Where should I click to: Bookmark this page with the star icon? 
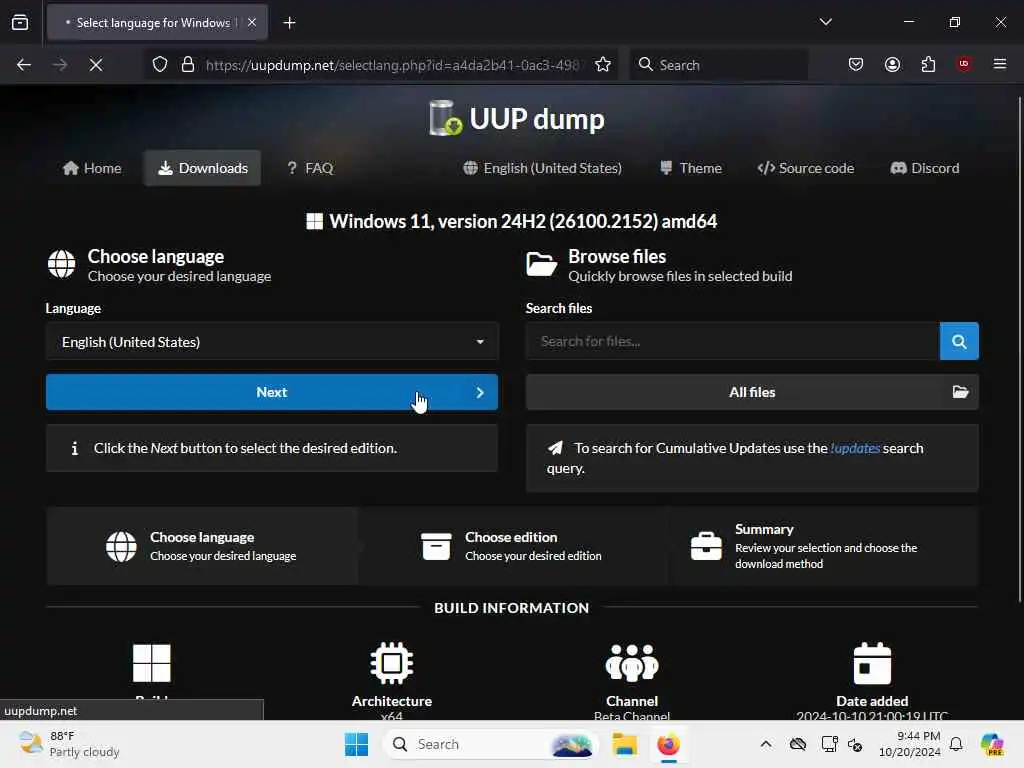[x=603, y=65]
